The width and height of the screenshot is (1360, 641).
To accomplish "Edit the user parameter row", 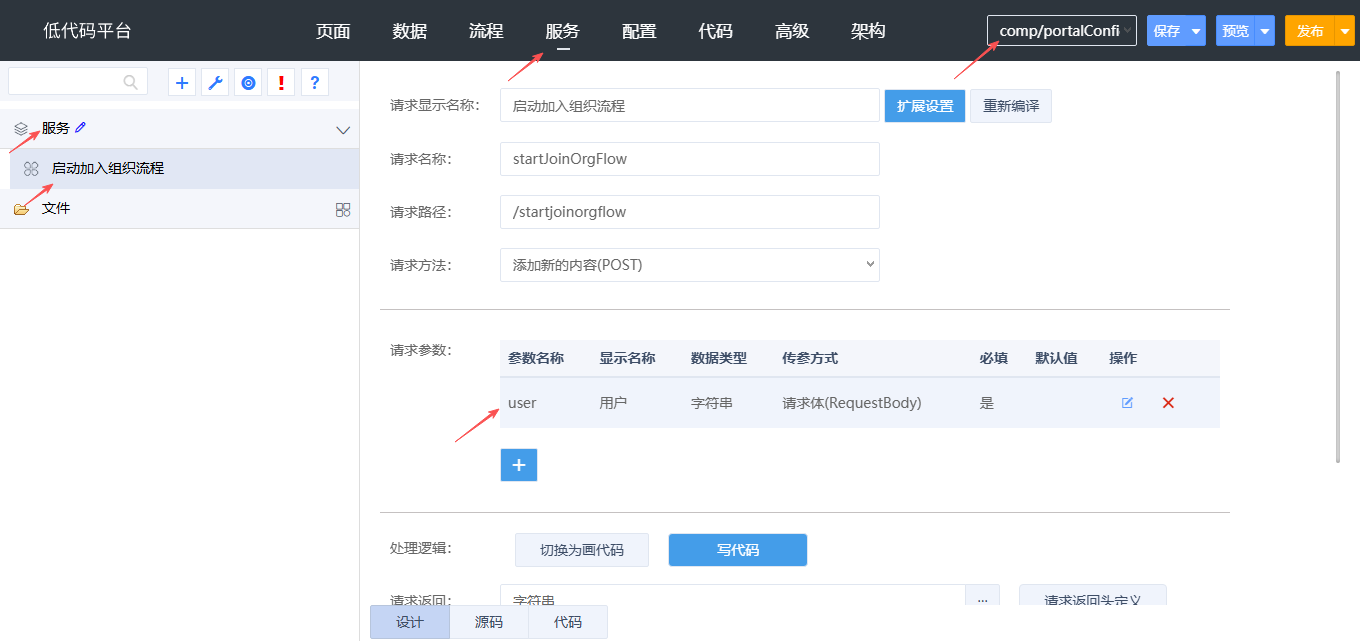I will coord(1127,403).
